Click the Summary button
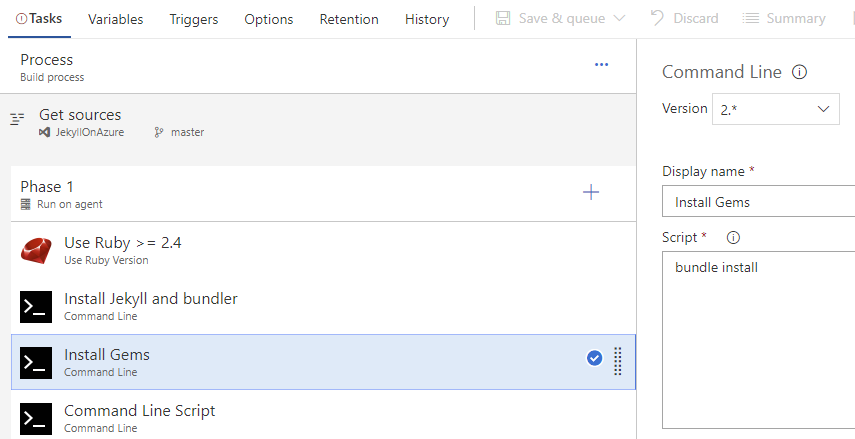This screenshot has width=855, height=439. 784,19
